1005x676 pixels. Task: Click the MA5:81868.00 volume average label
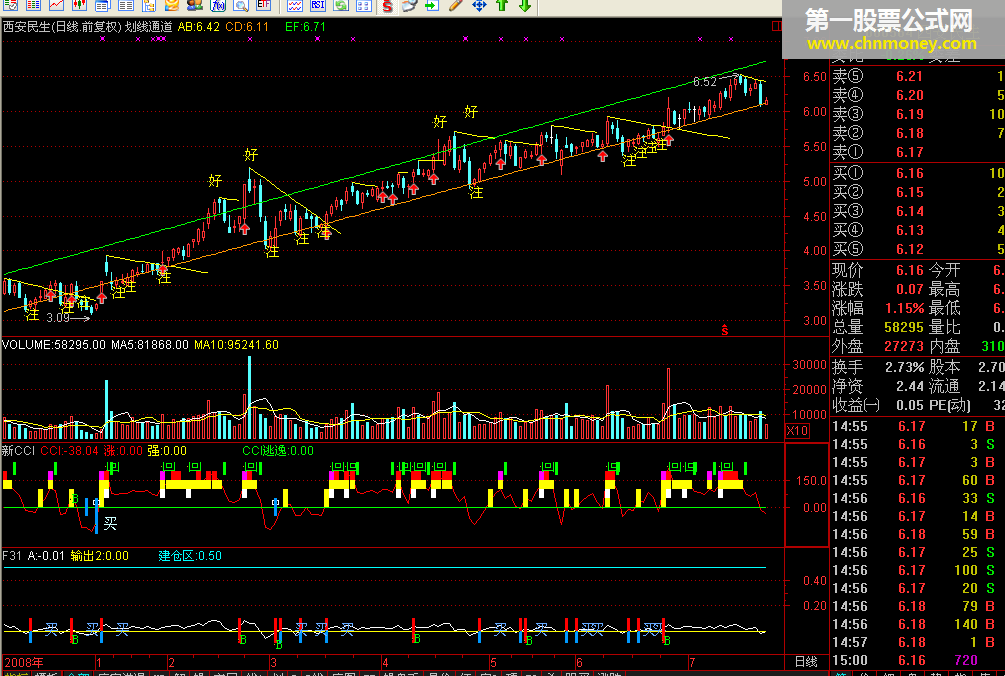pyautogui.click(x=150, y=345)
